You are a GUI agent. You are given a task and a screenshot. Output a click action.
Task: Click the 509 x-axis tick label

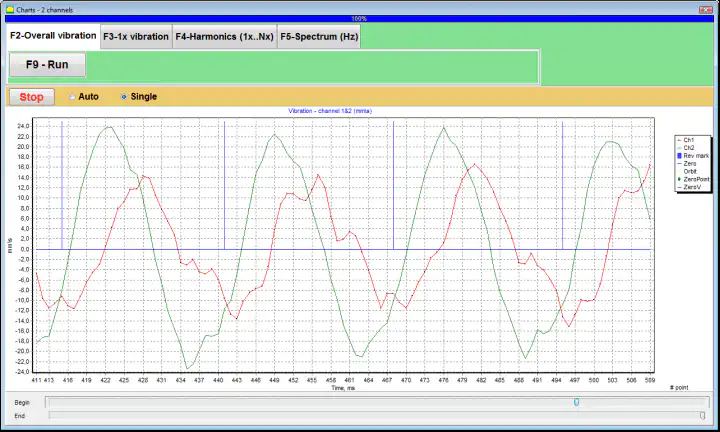650,380
